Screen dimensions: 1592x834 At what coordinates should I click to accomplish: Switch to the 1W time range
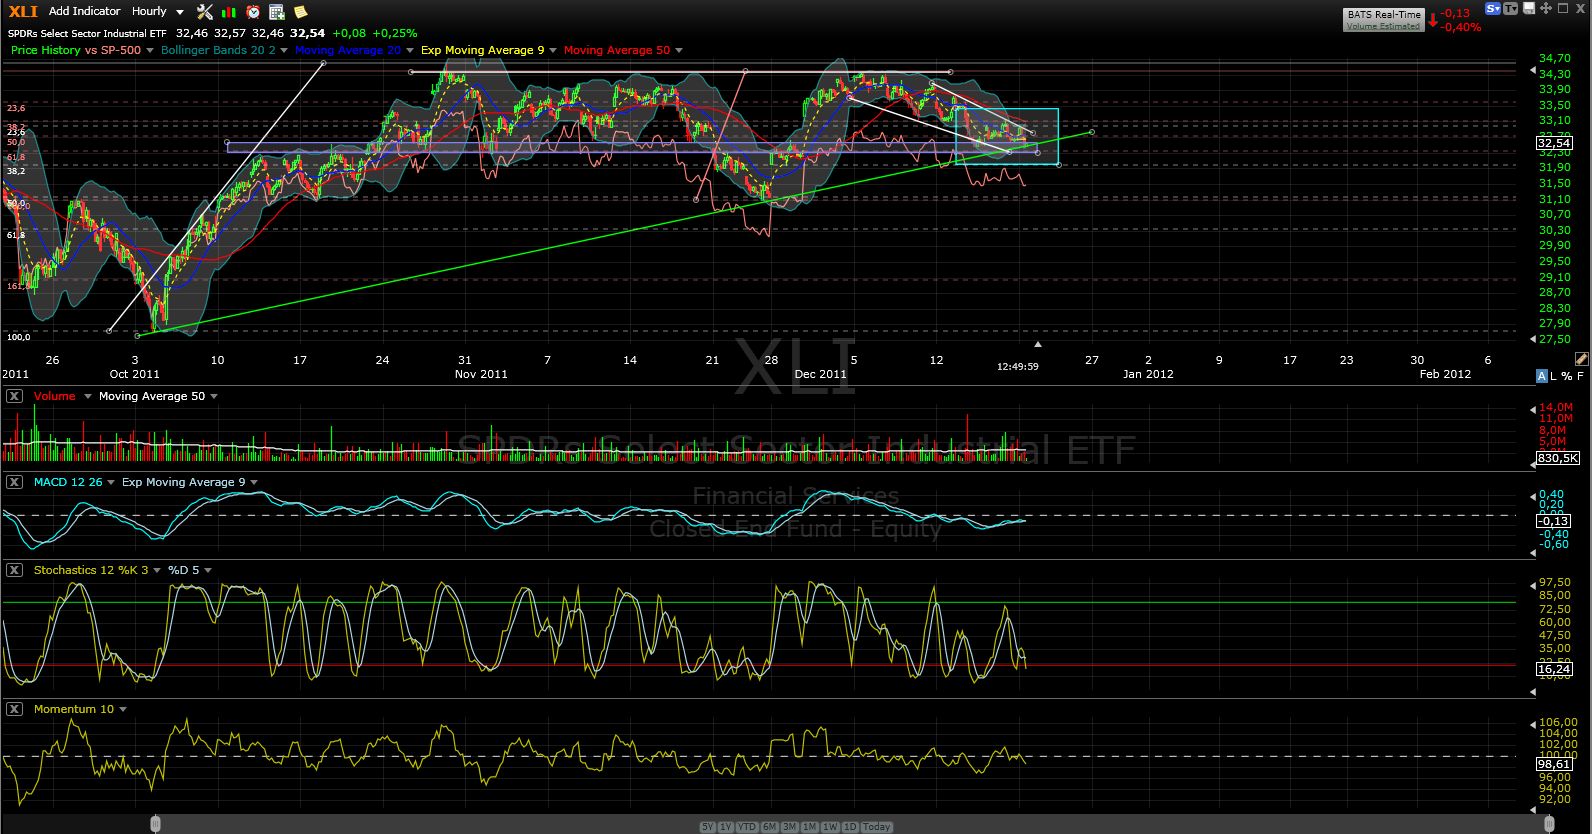[x=829, y=827]
